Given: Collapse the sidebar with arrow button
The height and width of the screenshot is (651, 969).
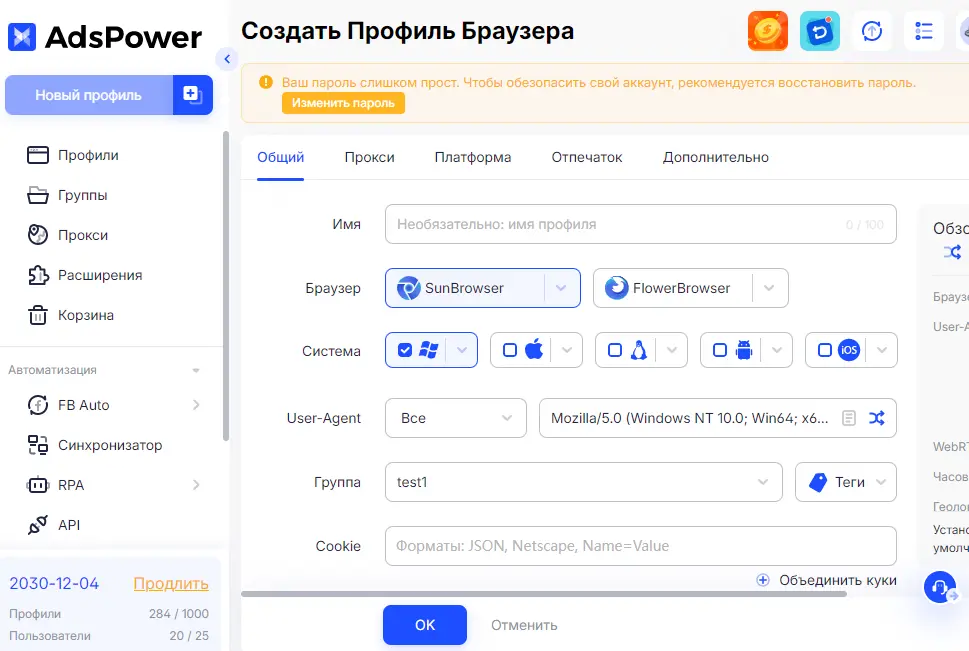Looking at the screenshot, I should coord(227,59).
